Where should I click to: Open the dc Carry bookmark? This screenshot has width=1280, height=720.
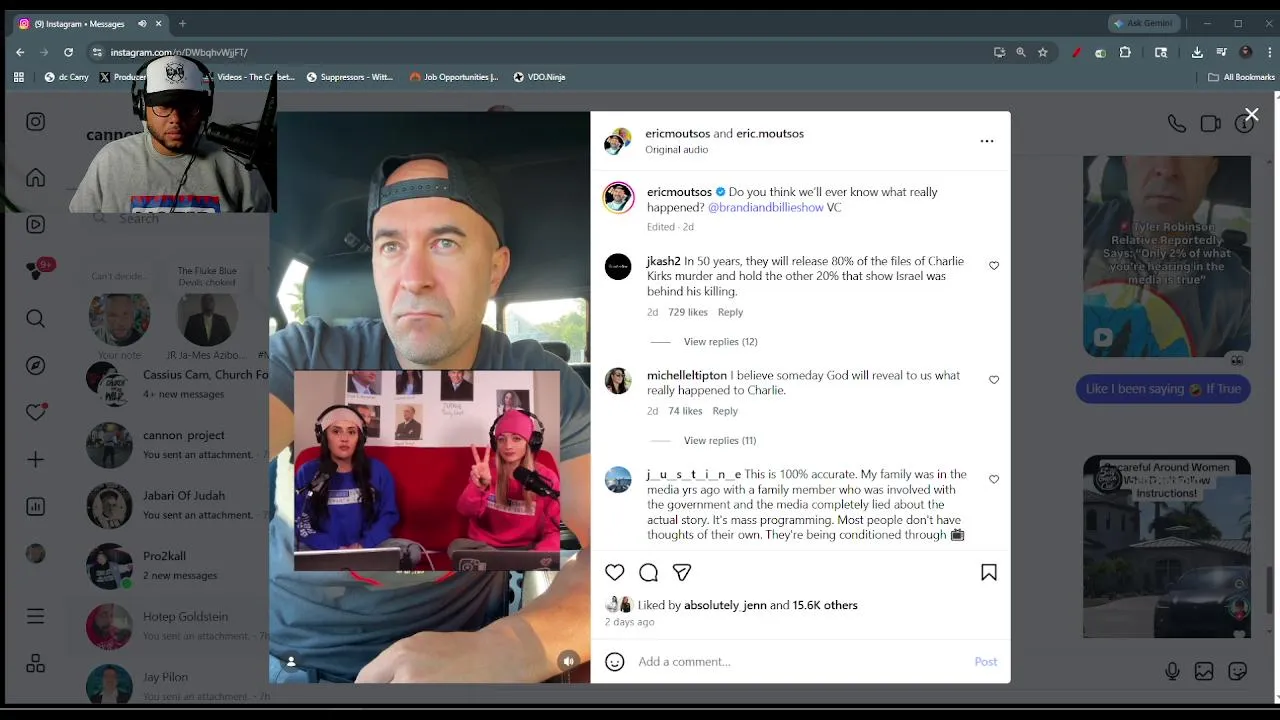(x=67, y=77)
